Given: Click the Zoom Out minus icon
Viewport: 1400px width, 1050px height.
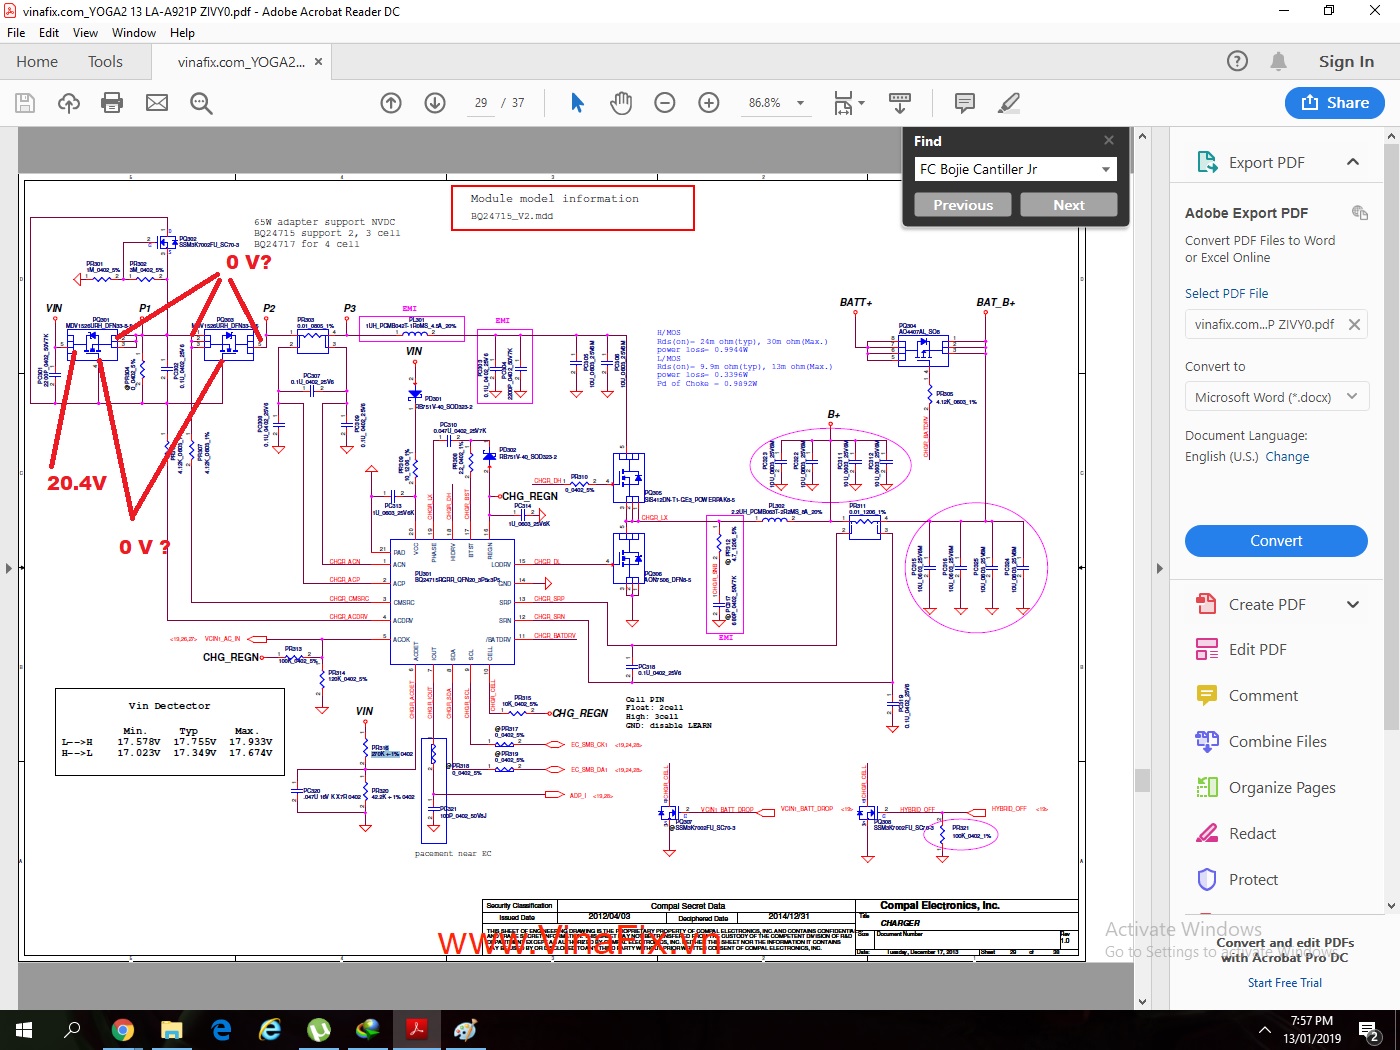Looking at the screenshot, I should coord(665,103).
